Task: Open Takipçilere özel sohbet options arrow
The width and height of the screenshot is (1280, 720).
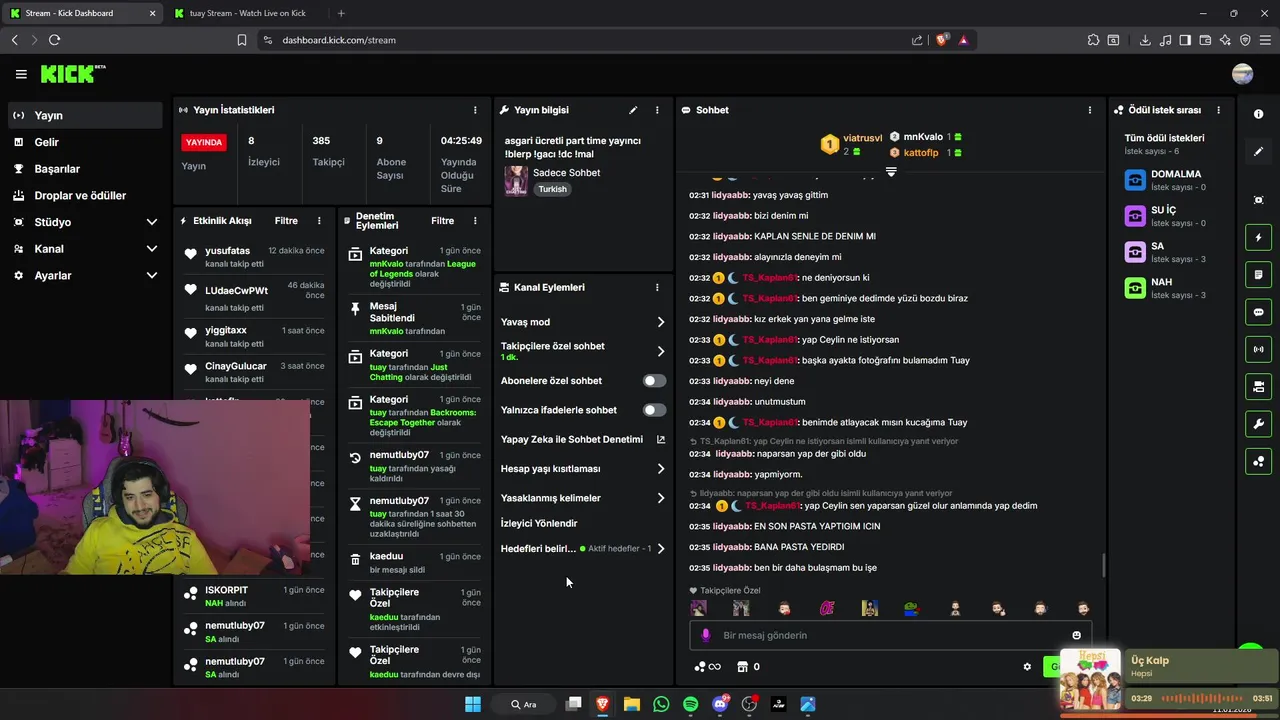Action: pyautogui.click(x=660, y=351)
